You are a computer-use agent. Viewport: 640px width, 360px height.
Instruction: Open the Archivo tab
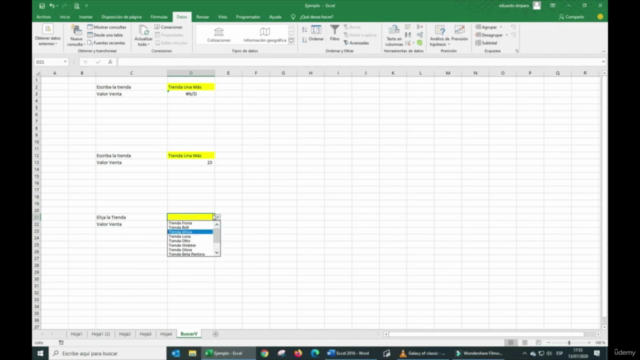[x=43, y=17]
